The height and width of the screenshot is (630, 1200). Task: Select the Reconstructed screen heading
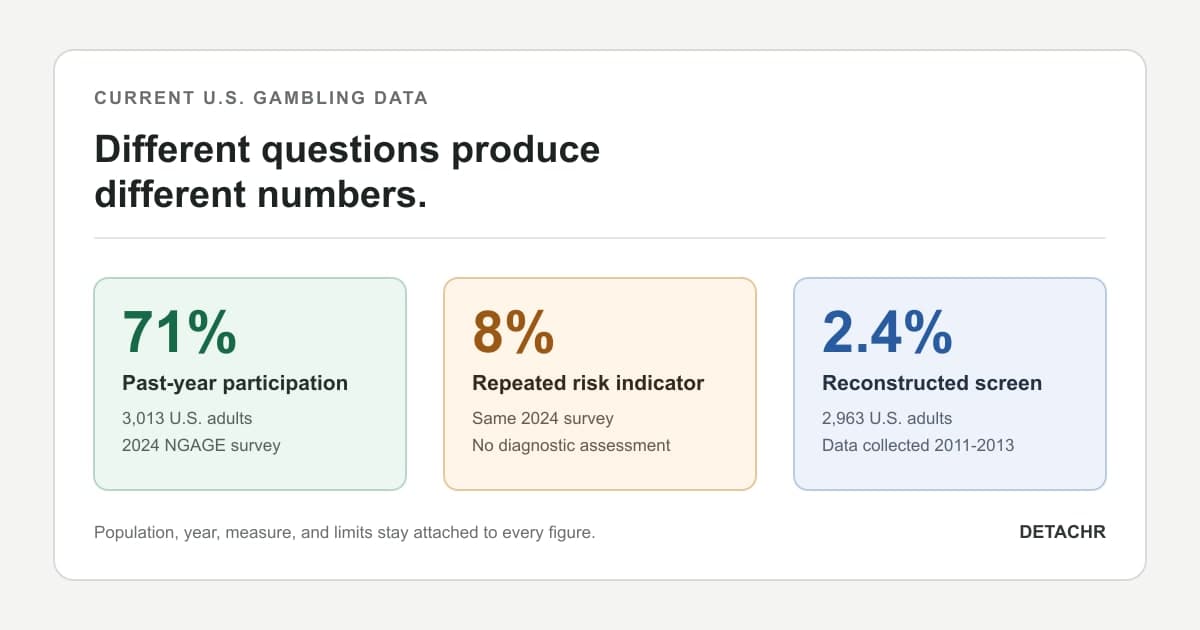pos(932,383)
